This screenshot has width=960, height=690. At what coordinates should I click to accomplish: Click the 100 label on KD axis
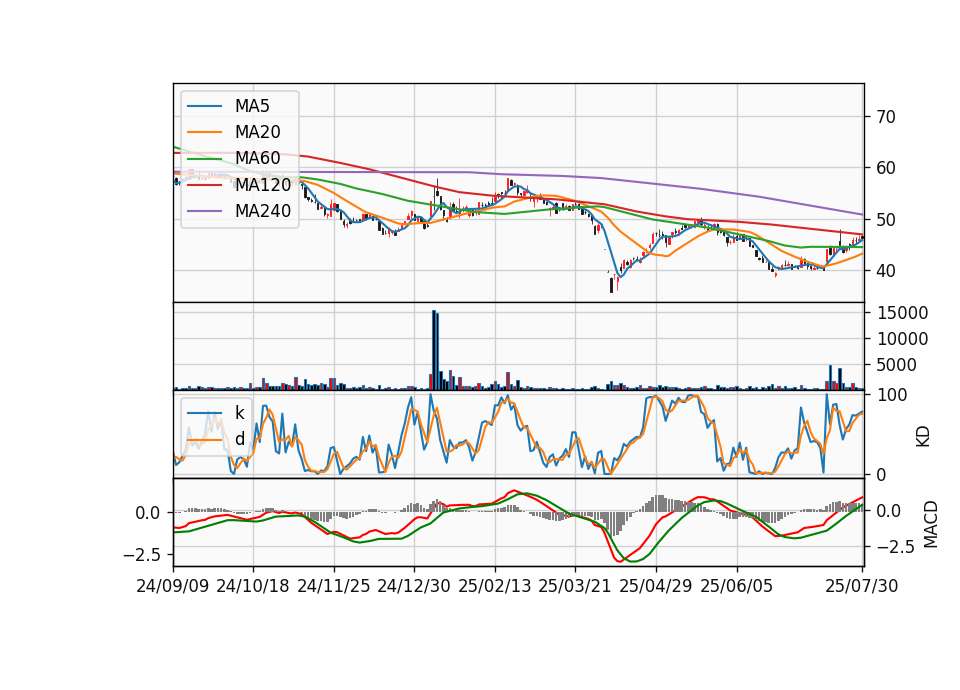[892, 395]
